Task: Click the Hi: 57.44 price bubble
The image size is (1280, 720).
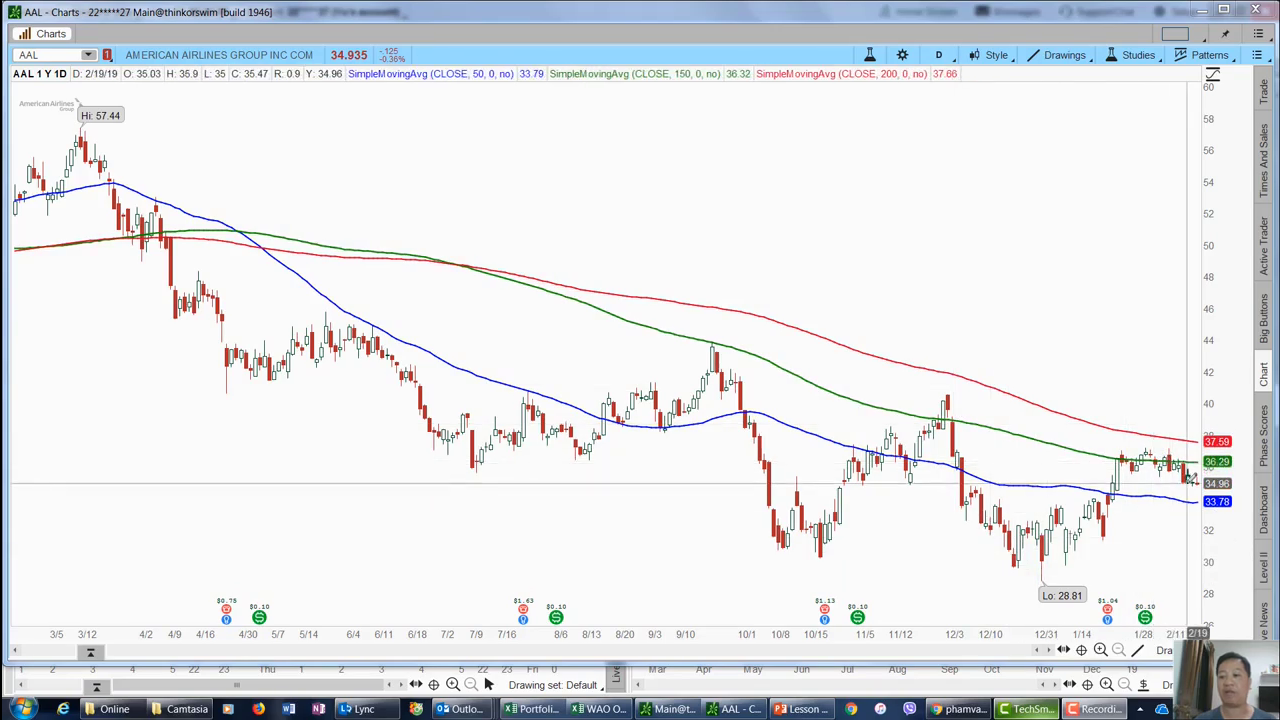Action: coord(100,116)
